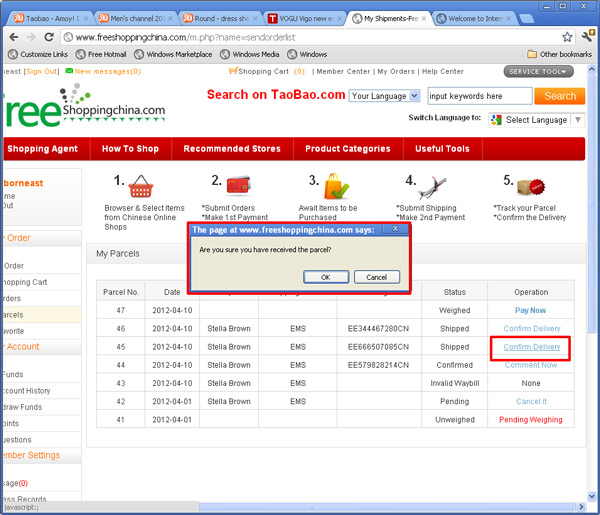Click Pending Weighing for parcel 41
This screenshot has height=515, width=600.
[x=531, y=420]
